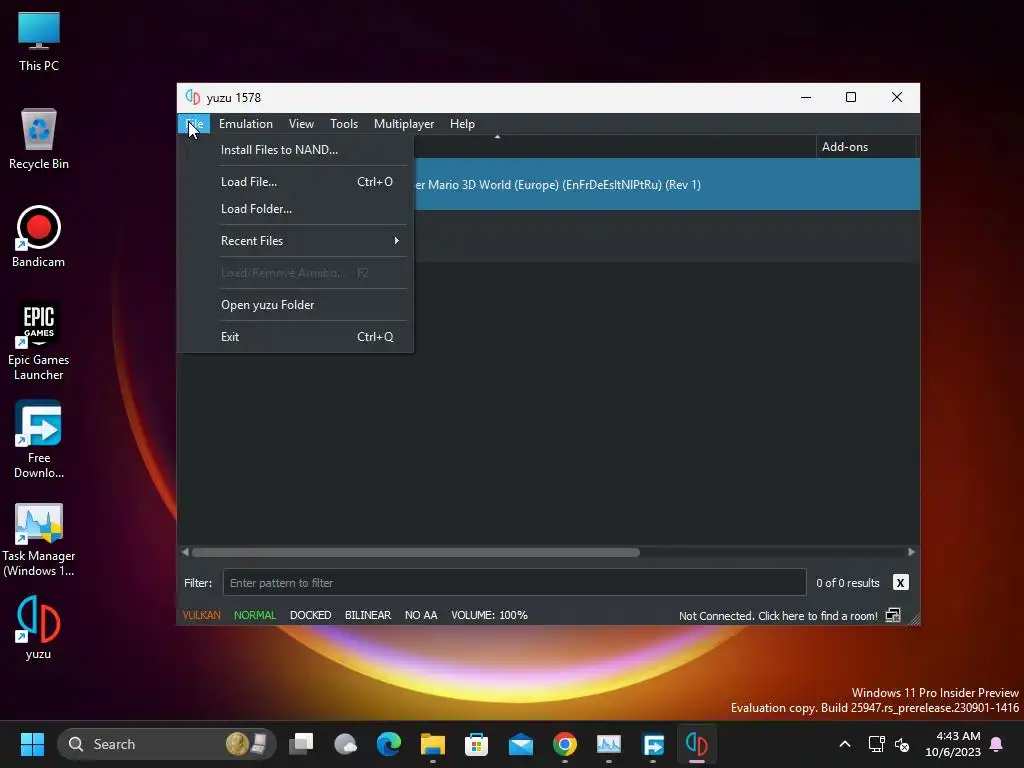Click the horizontal scrollbar thumb
The height and width of the screenshot is (768, 1024).
coord(416,552)
